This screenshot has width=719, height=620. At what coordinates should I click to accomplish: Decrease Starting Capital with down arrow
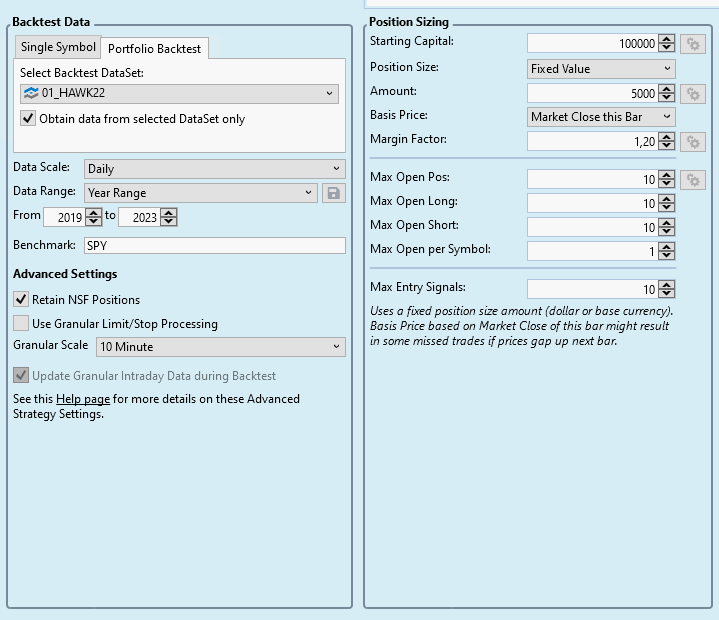click(x=667, y=48)
